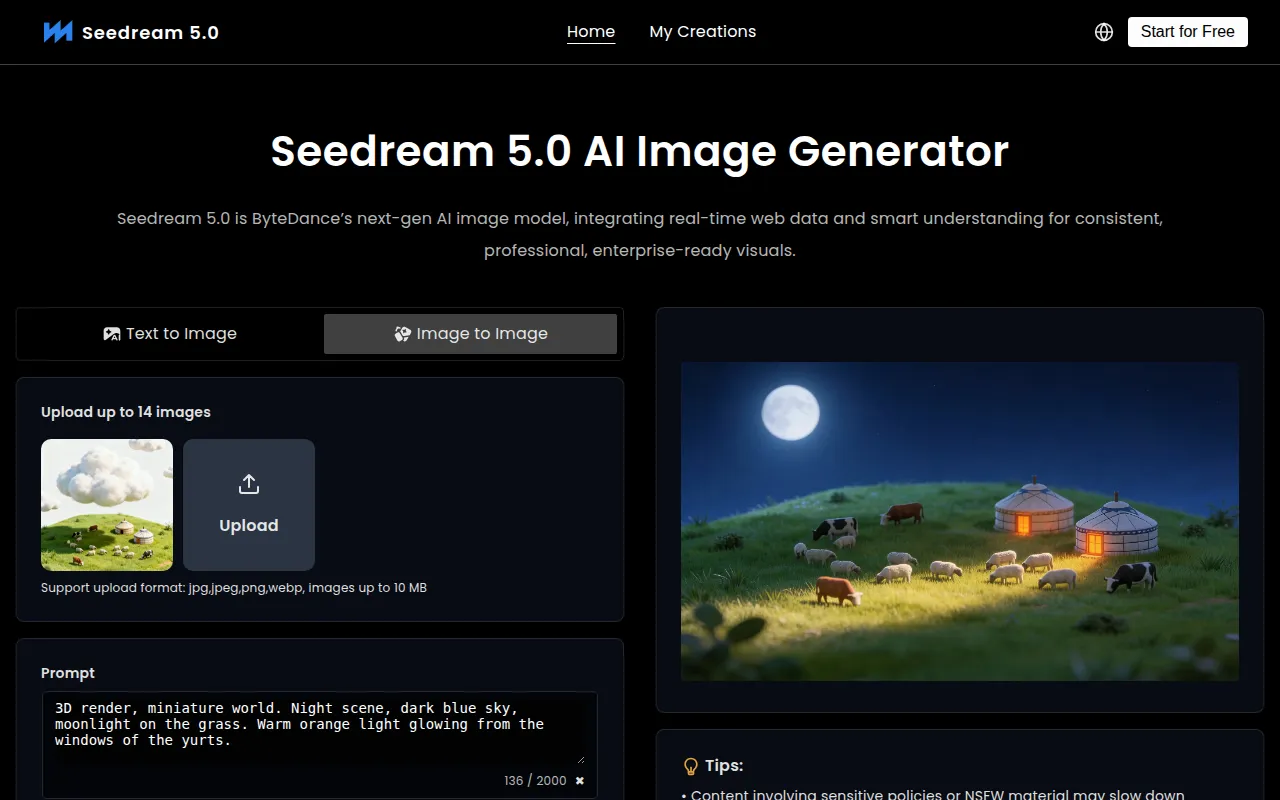This screenshot has height=800, width=1280.
Task: Select the Image to Image tab
Action: click(x=471, y=333)
